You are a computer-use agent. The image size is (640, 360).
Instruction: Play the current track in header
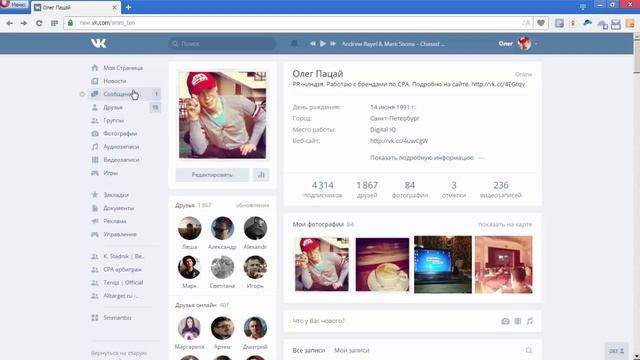point(322,44)
